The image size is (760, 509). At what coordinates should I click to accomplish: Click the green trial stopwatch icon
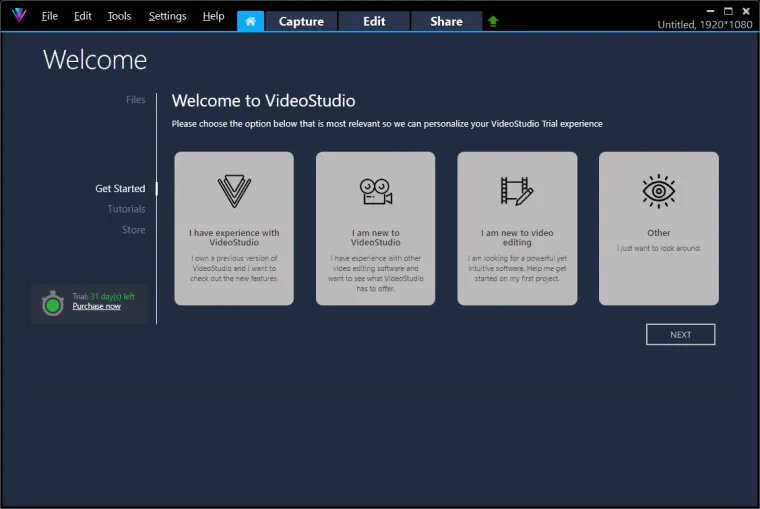click(x=52, y=303)
